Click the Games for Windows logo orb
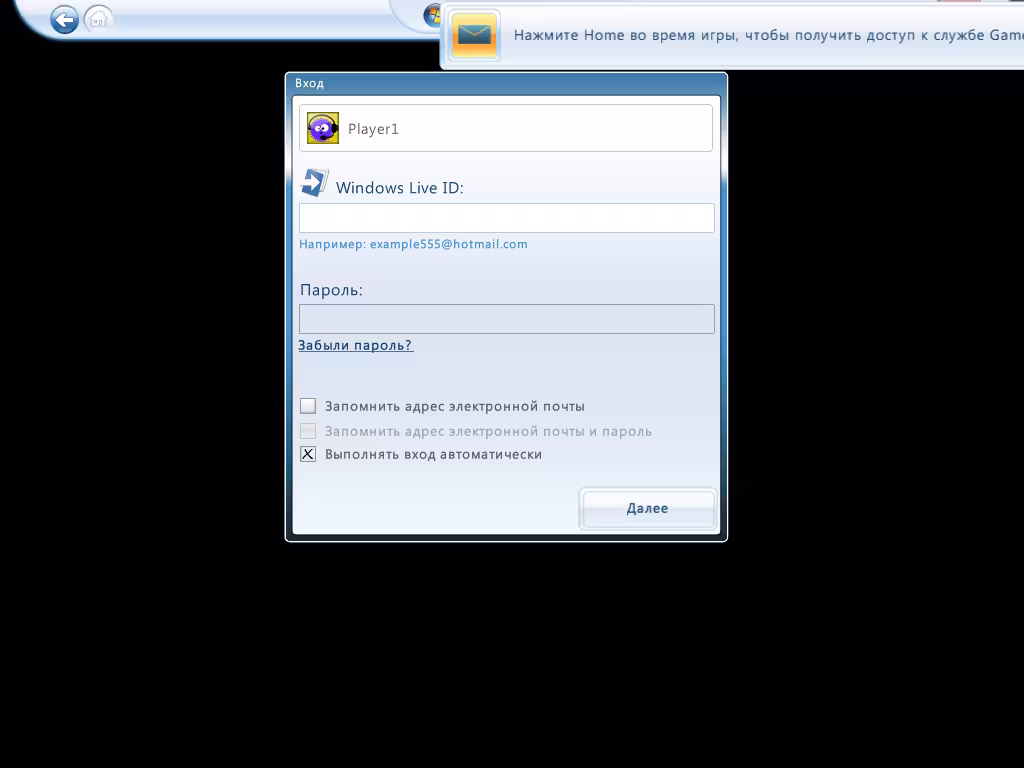This screenshot has height=768, width=1024. [432, 14]
